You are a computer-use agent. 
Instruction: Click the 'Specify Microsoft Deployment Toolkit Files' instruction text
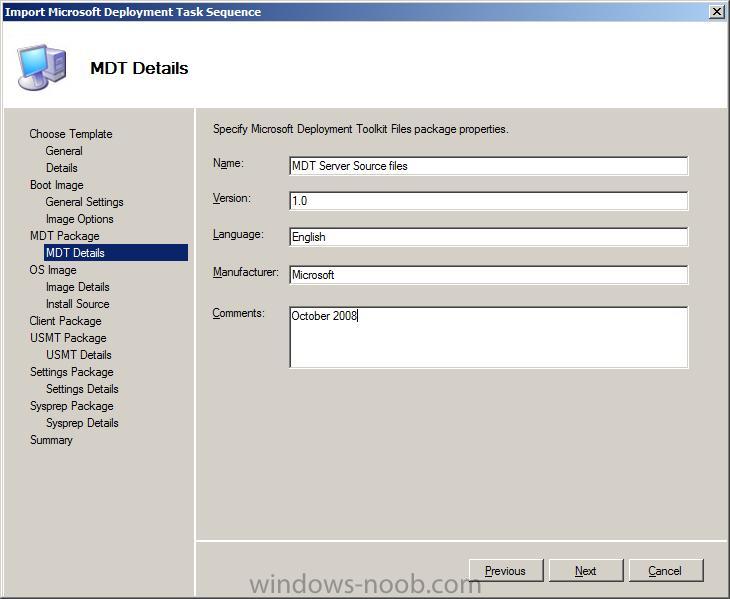[x=360, y=129]
